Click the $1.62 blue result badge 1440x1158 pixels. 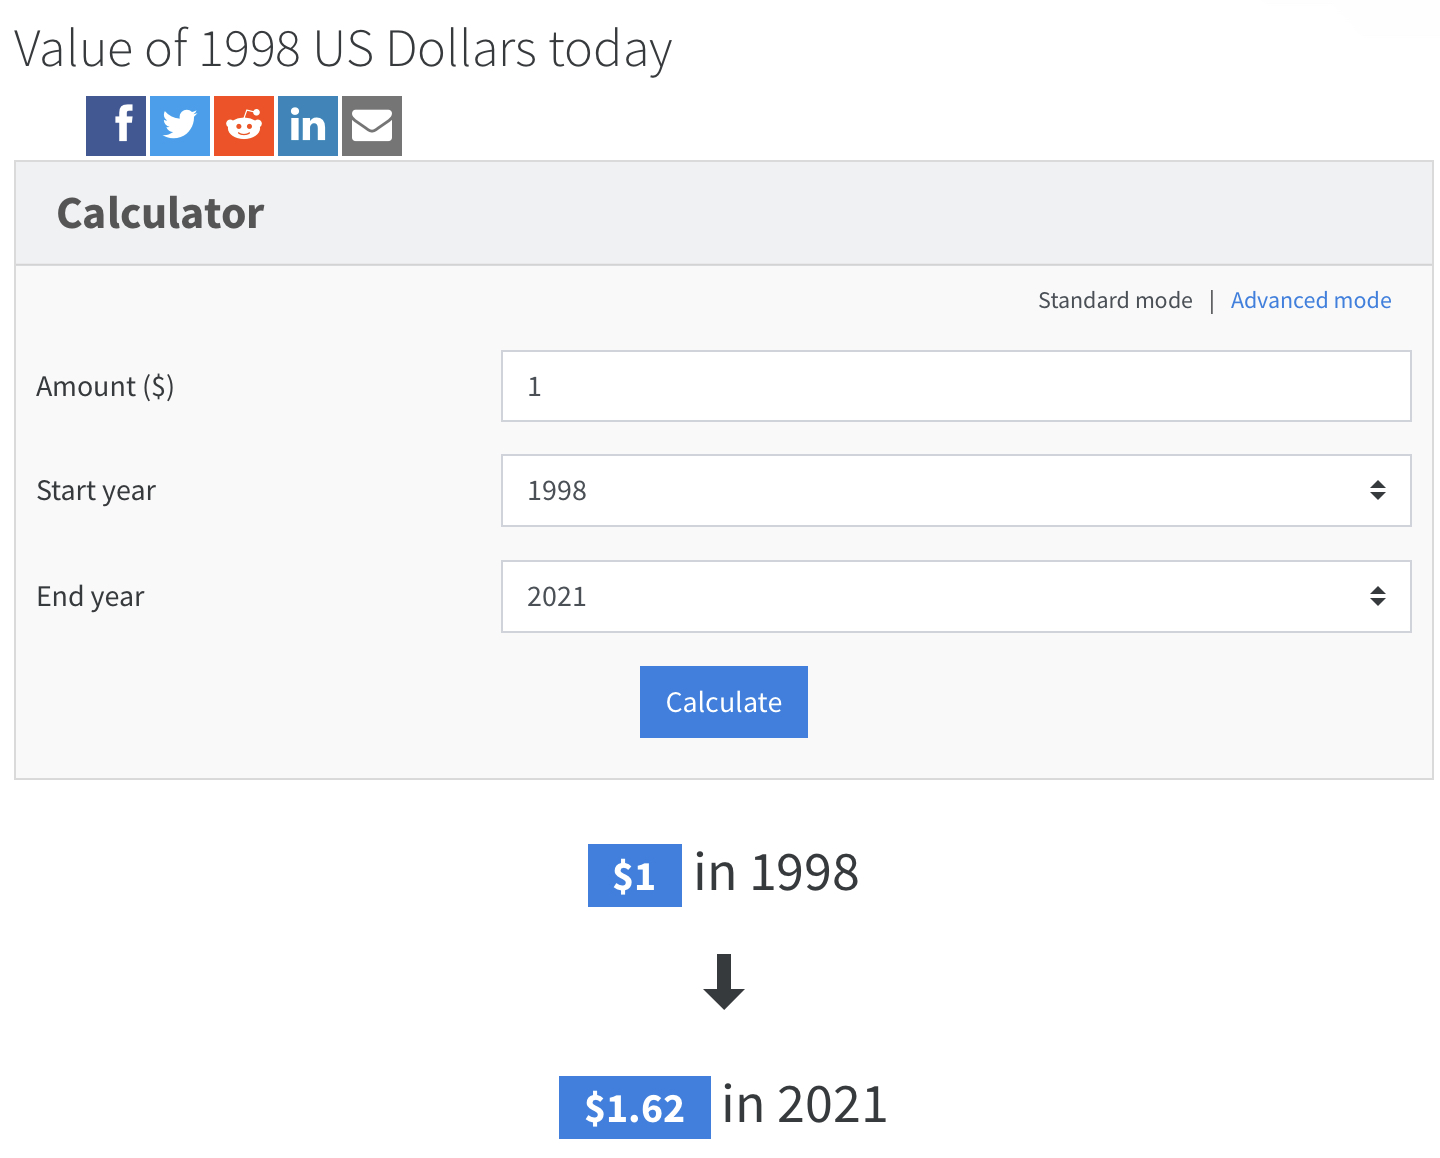pos(635,1107)
